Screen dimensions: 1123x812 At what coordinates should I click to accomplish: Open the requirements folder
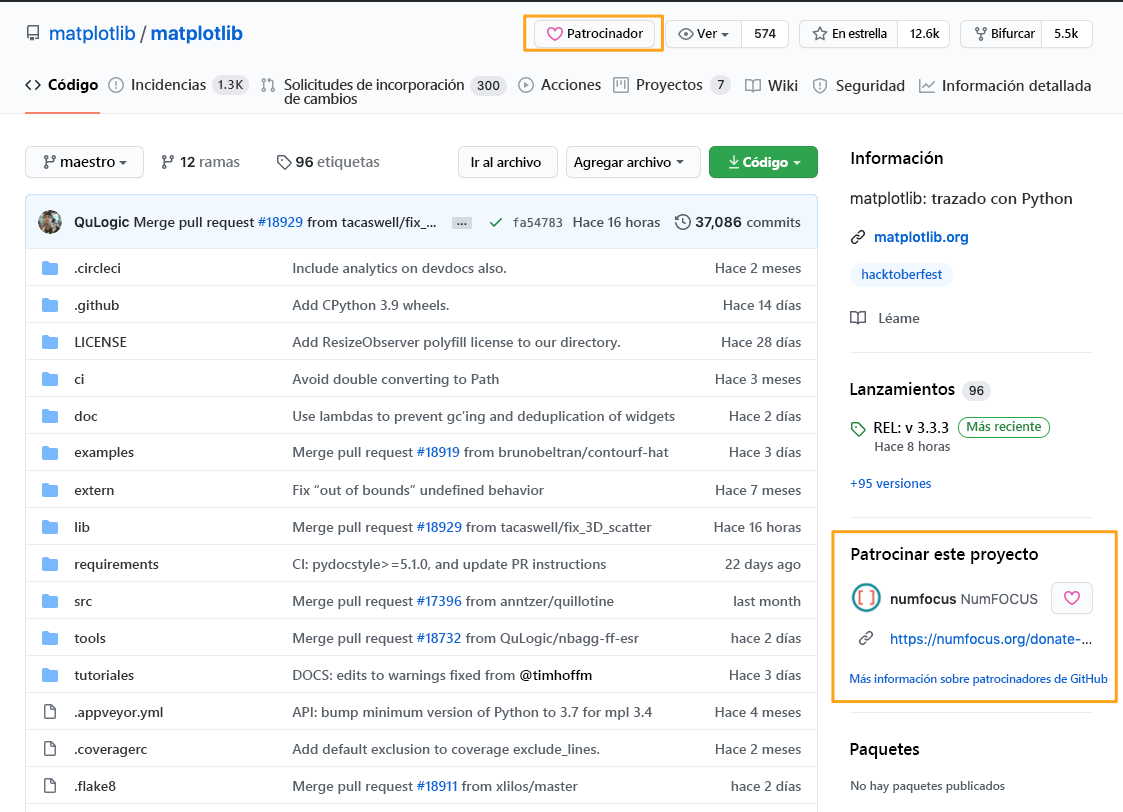tap(116, 564)
